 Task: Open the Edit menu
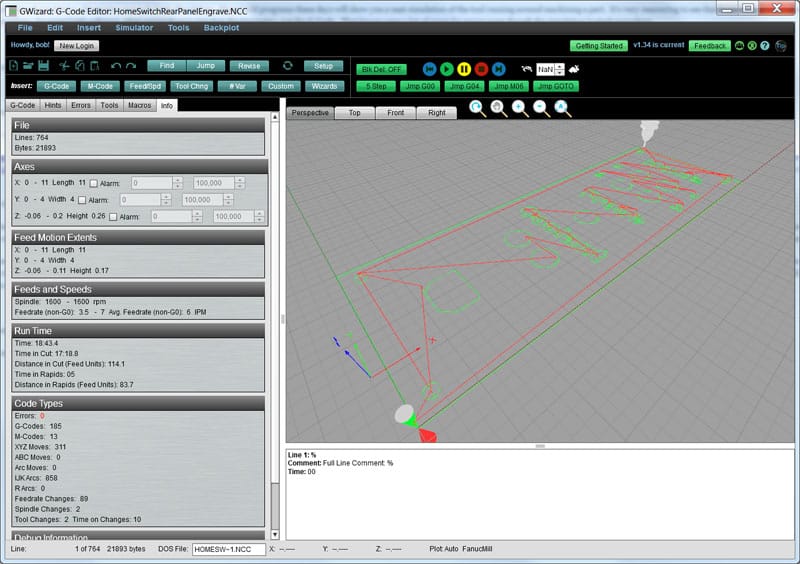(x=55, y=28)
